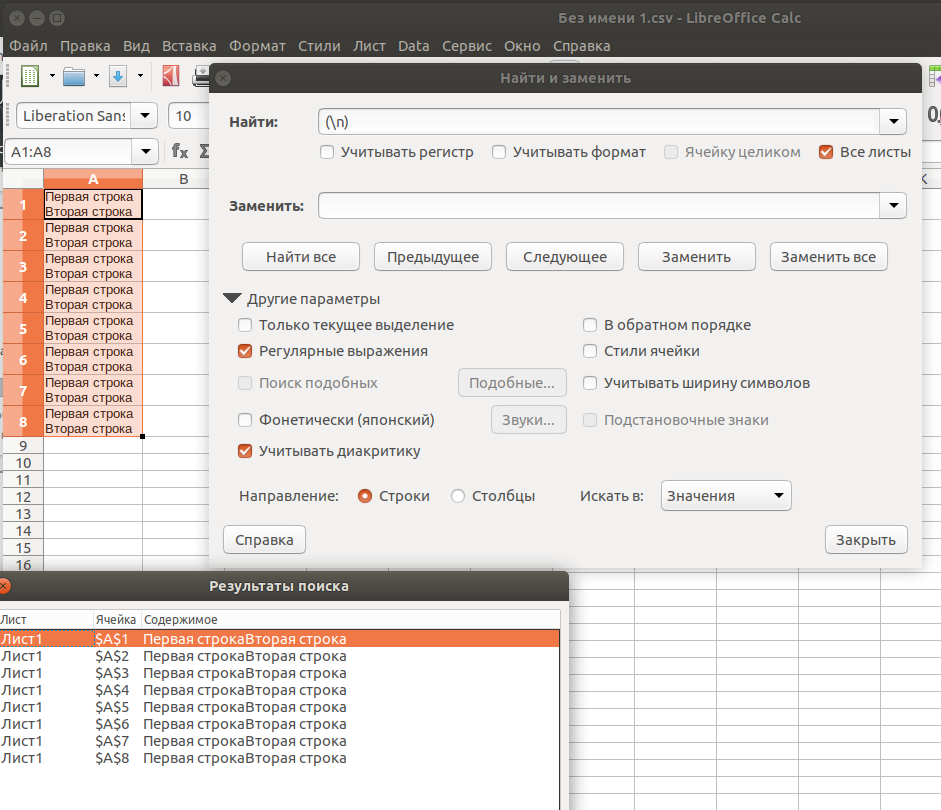Open the New document dropdown arrow

(x=52, y=76)
